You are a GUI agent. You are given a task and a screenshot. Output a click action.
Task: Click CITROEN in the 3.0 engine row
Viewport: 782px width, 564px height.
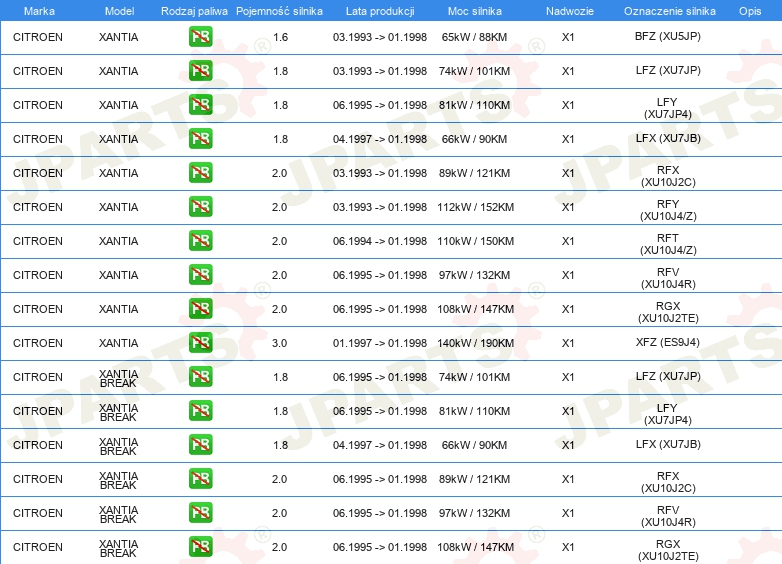tap(38, 343)
